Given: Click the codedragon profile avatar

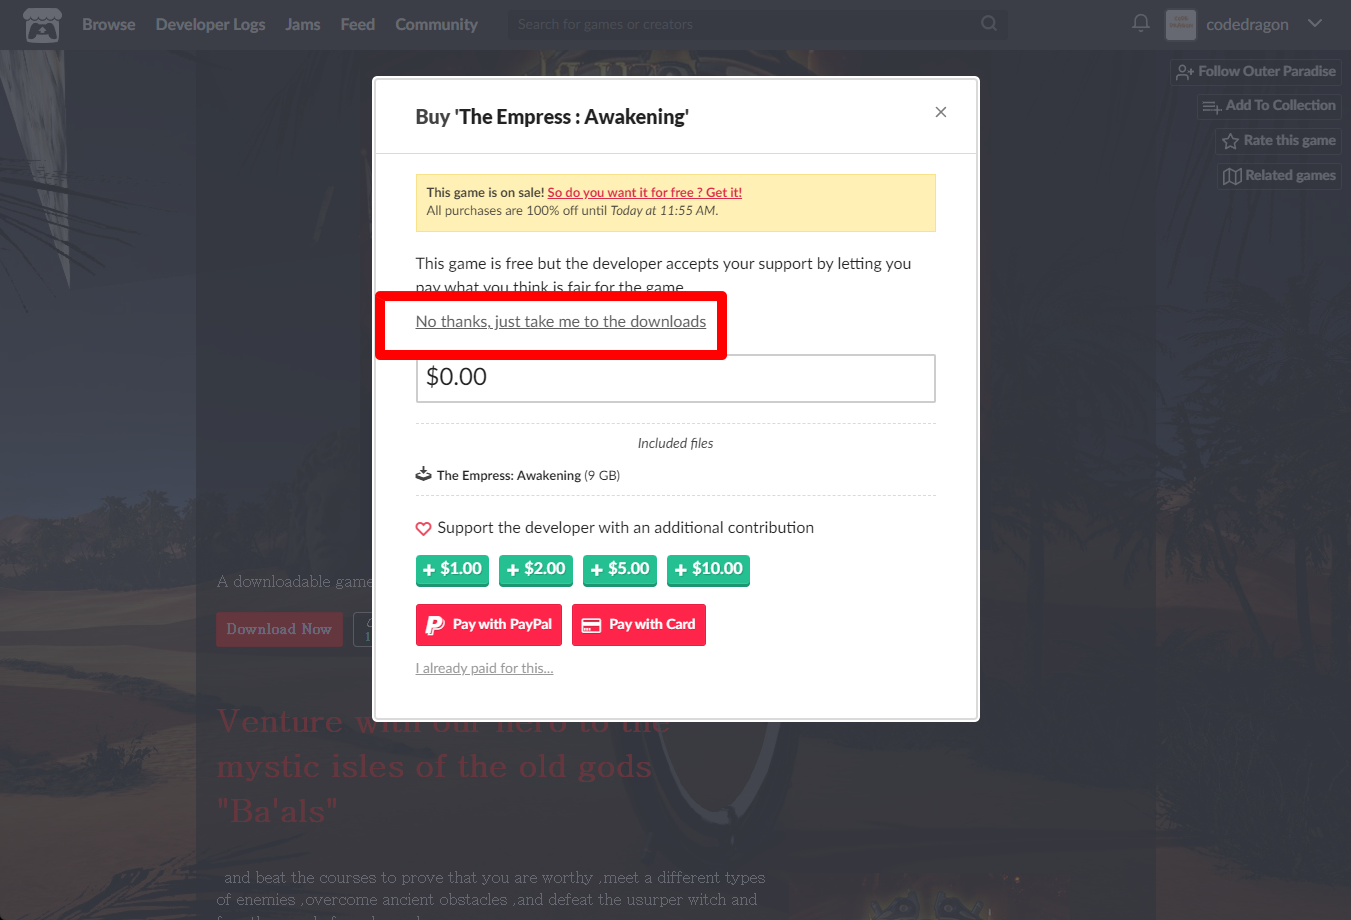Looking at the screenshot, I should pos(1181,24).
